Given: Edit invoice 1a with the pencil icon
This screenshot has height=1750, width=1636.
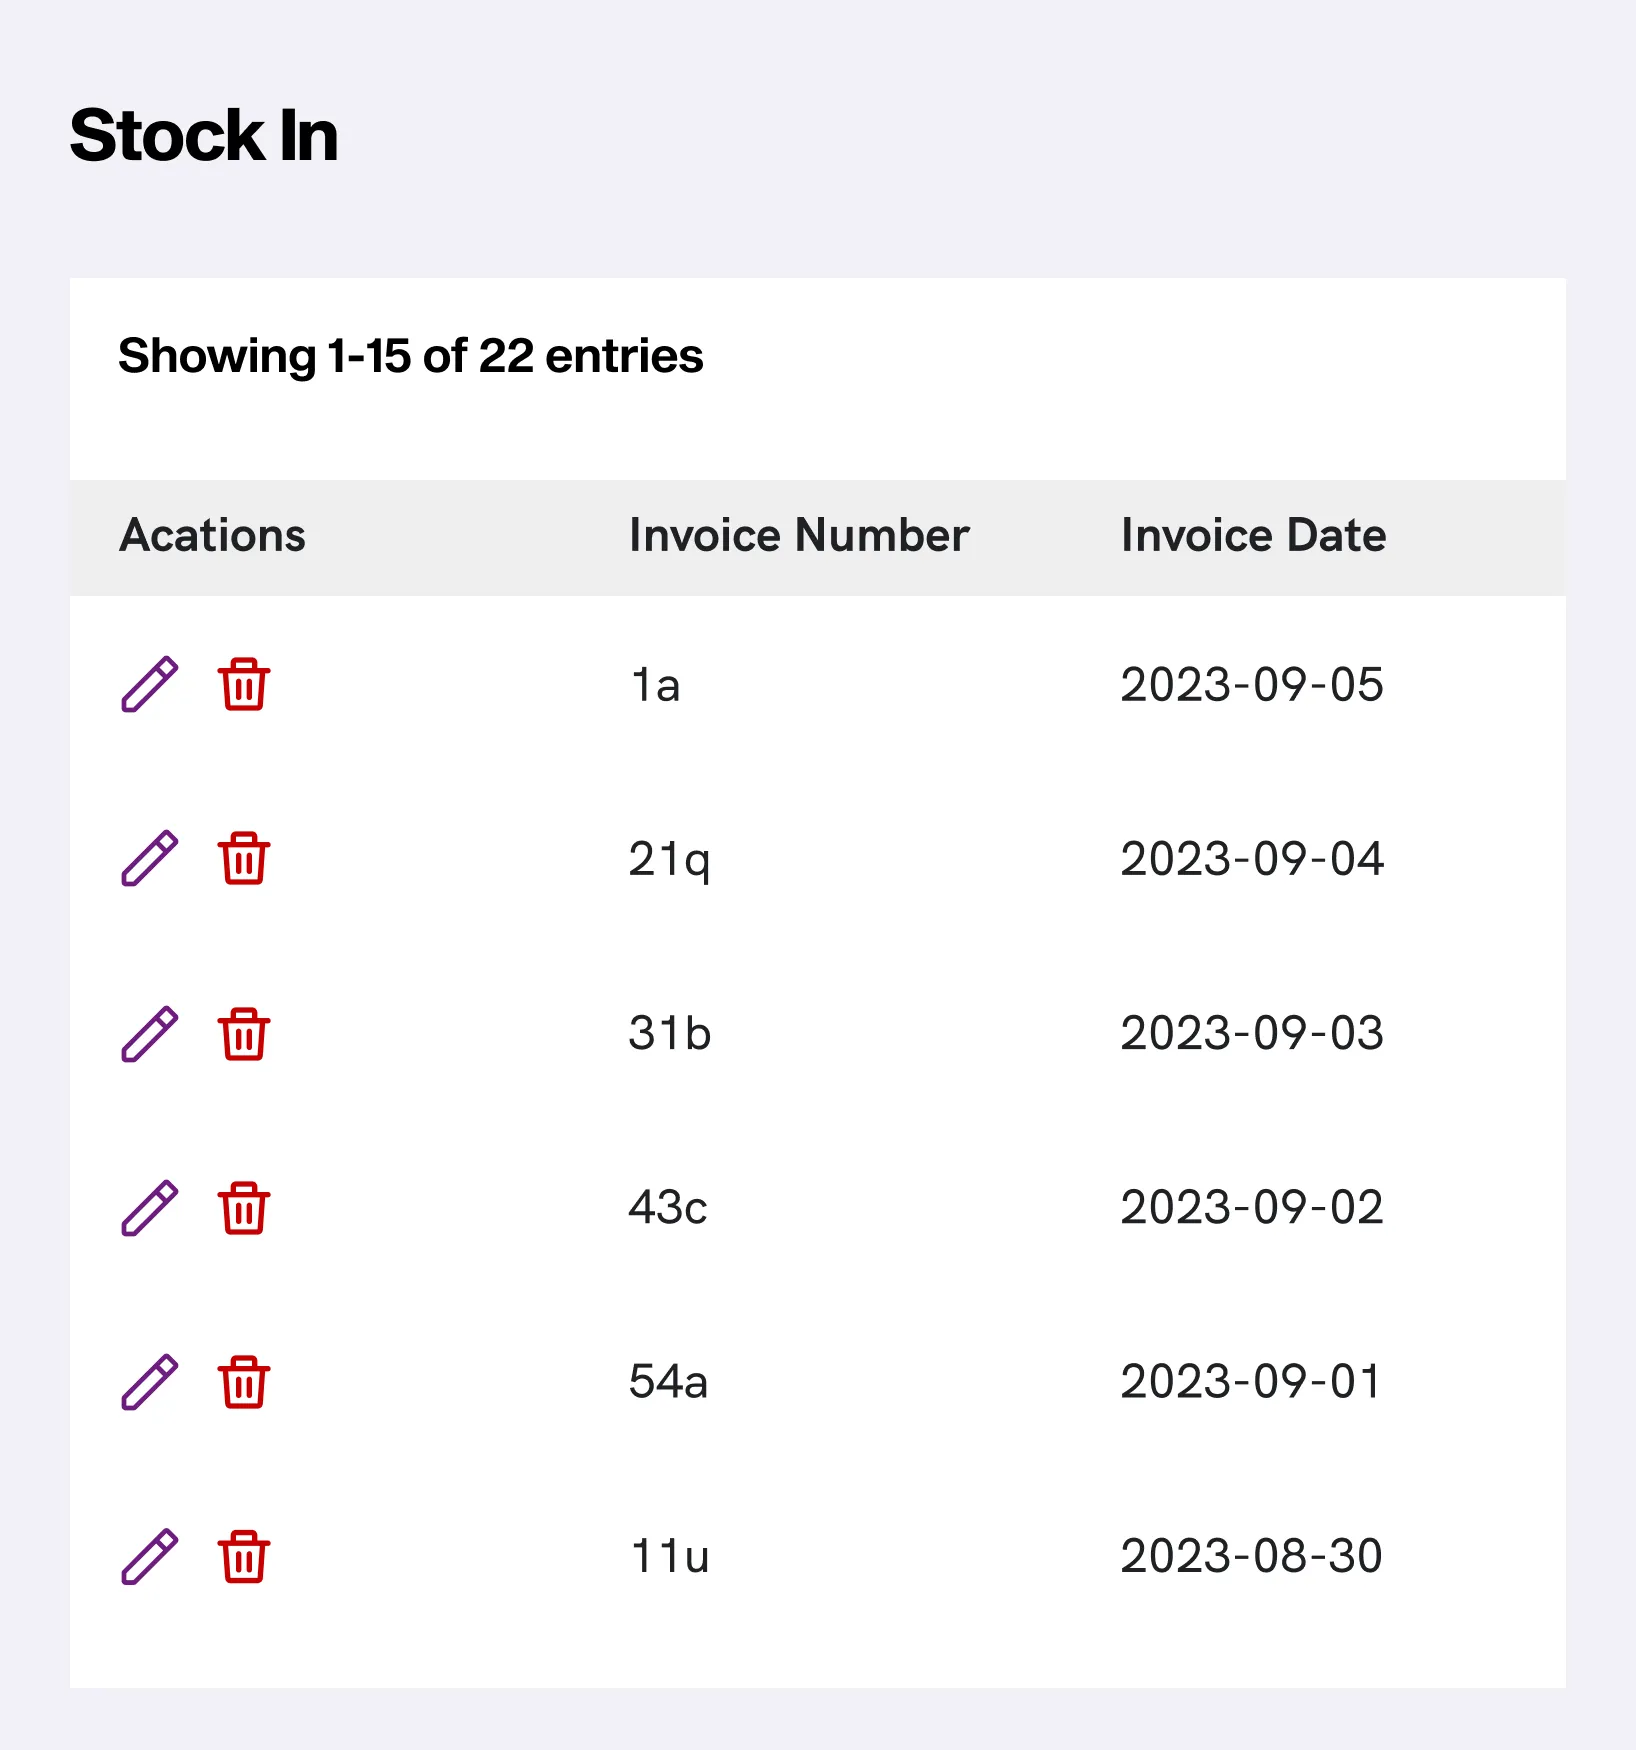Looking at the screenshot, I should point(150,685).
